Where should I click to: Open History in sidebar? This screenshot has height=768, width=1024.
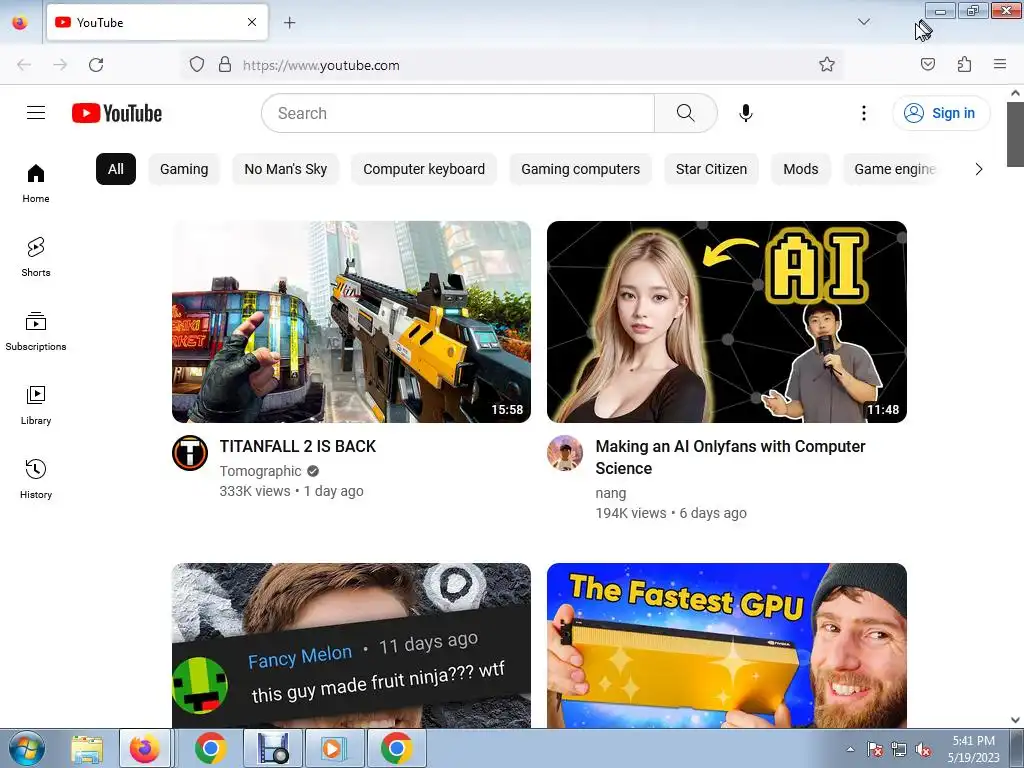pos(36,479)
